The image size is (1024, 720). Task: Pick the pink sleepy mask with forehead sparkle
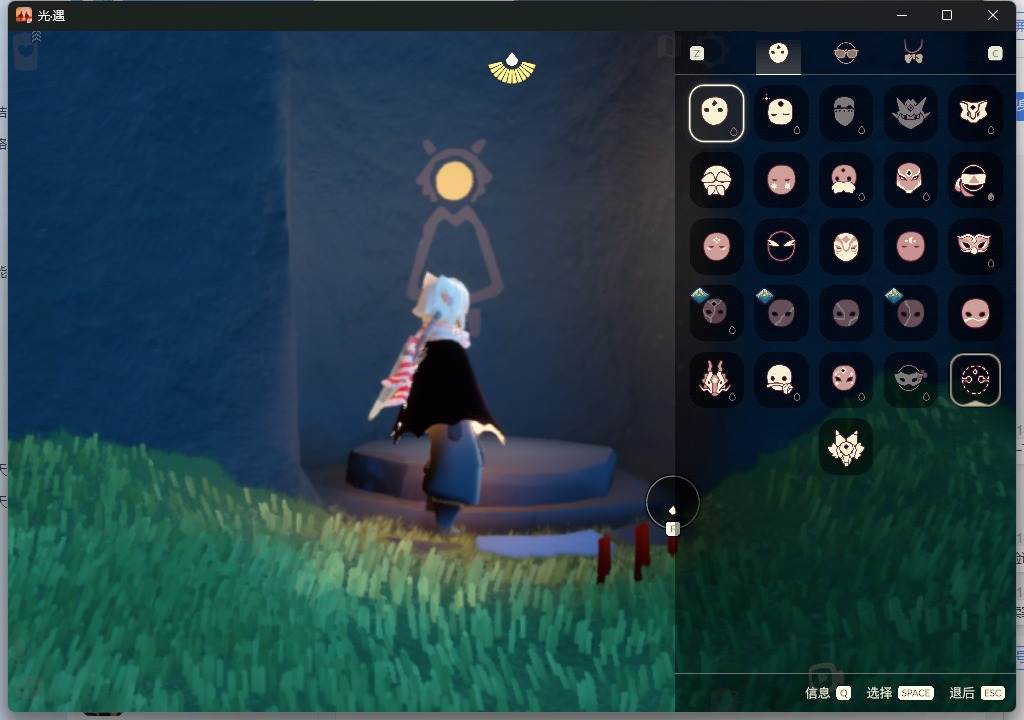[716, 246]
